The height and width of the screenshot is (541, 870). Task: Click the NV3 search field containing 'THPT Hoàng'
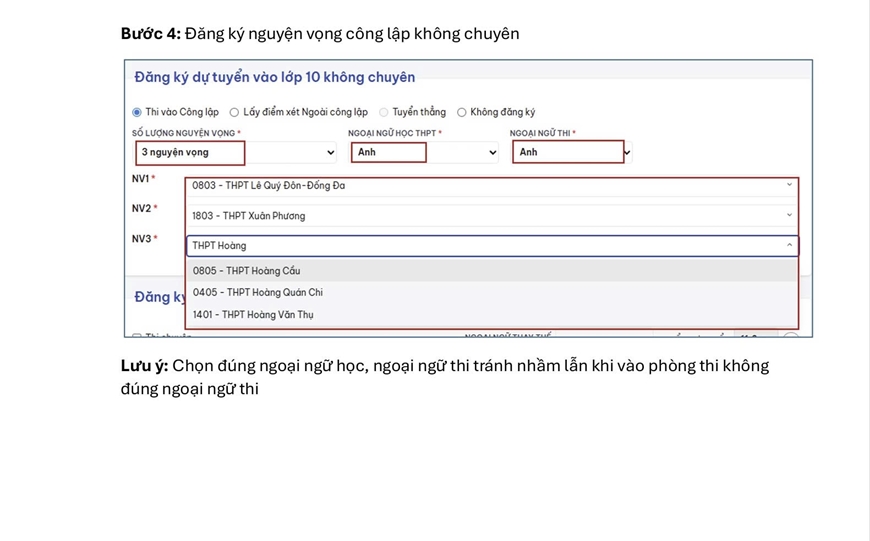pyautogui.click(x=400, y=245)
